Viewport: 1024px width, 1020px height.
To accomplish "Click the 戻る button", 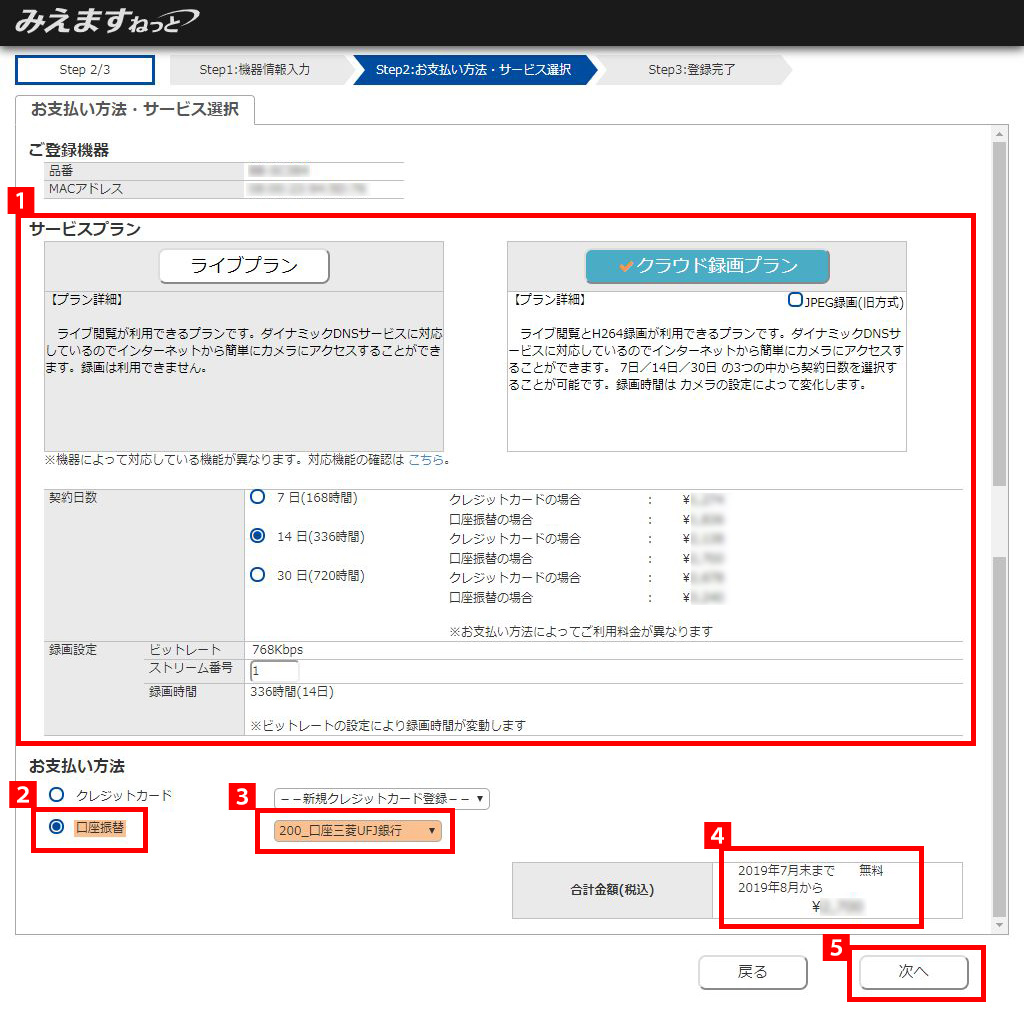I will [x=752, y=972].
